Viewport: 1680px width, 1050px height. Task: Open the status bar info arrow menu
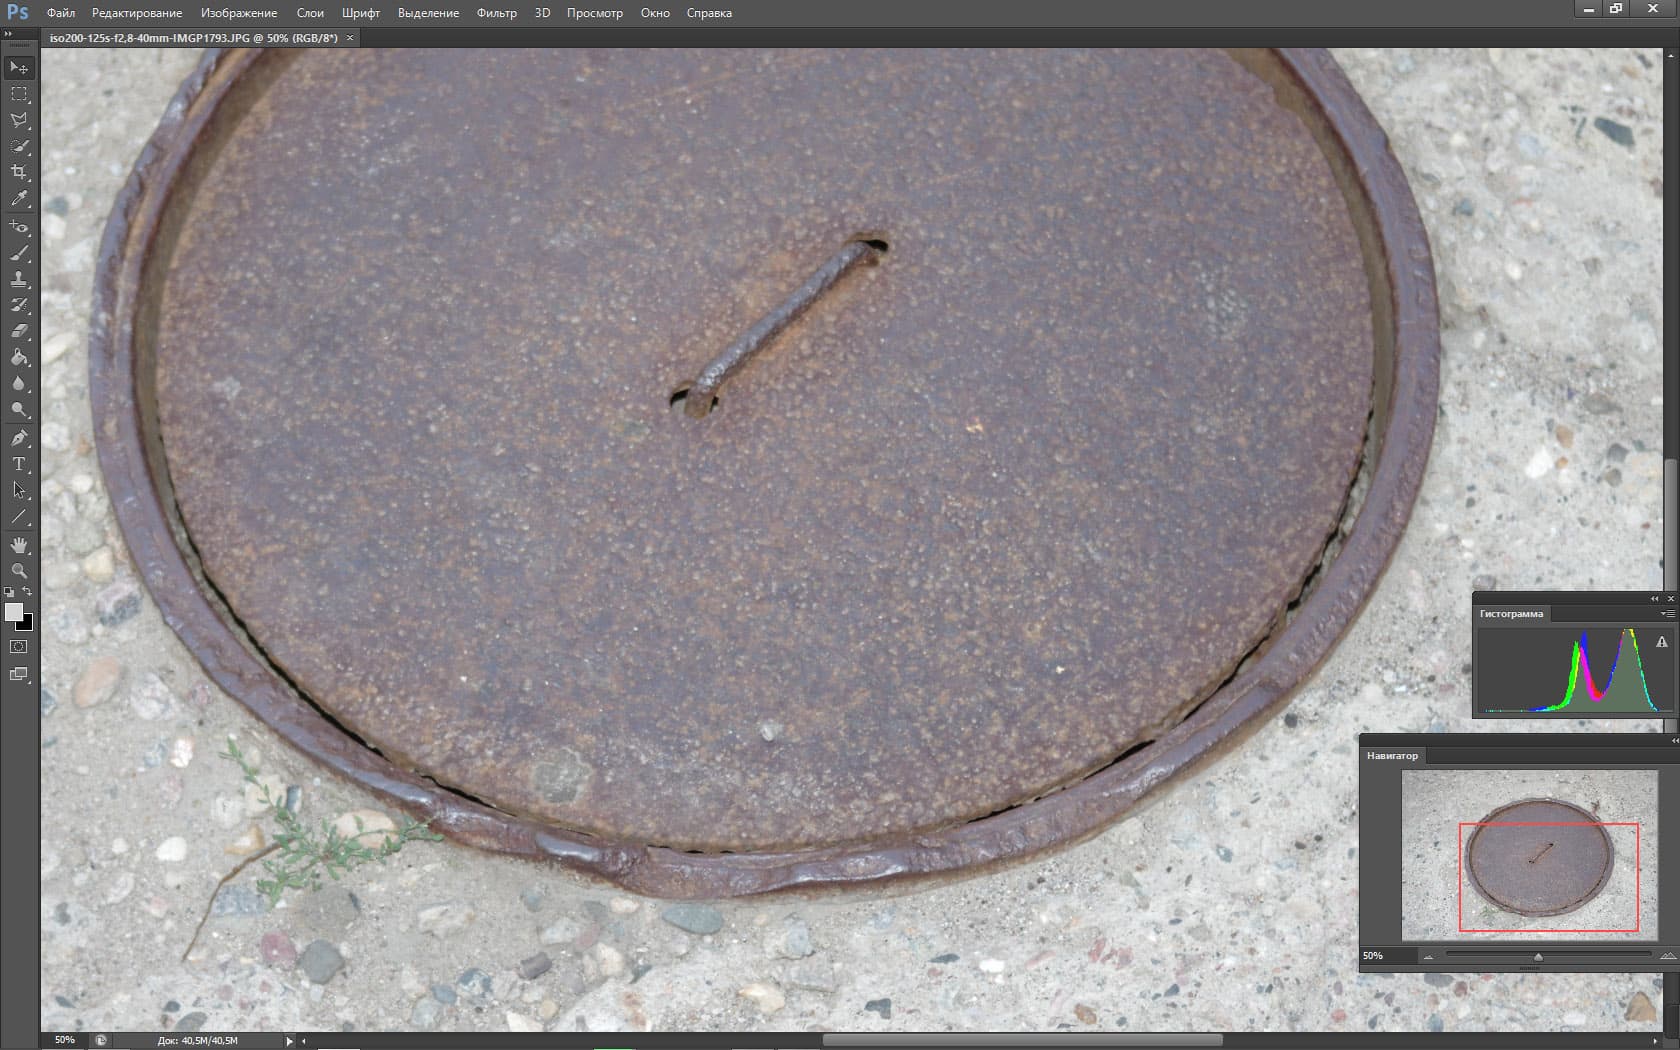pos(289,1041)
